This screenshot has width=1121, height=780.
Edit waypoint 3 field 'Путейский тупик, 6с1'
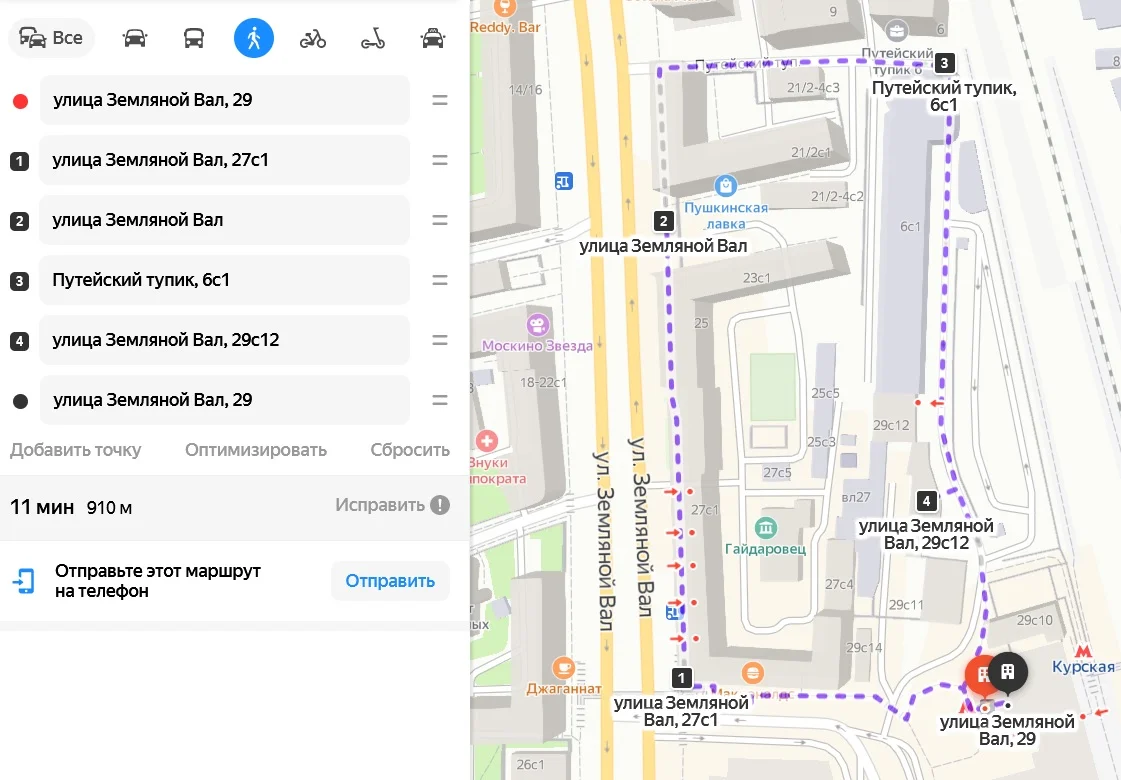point(224,280)
